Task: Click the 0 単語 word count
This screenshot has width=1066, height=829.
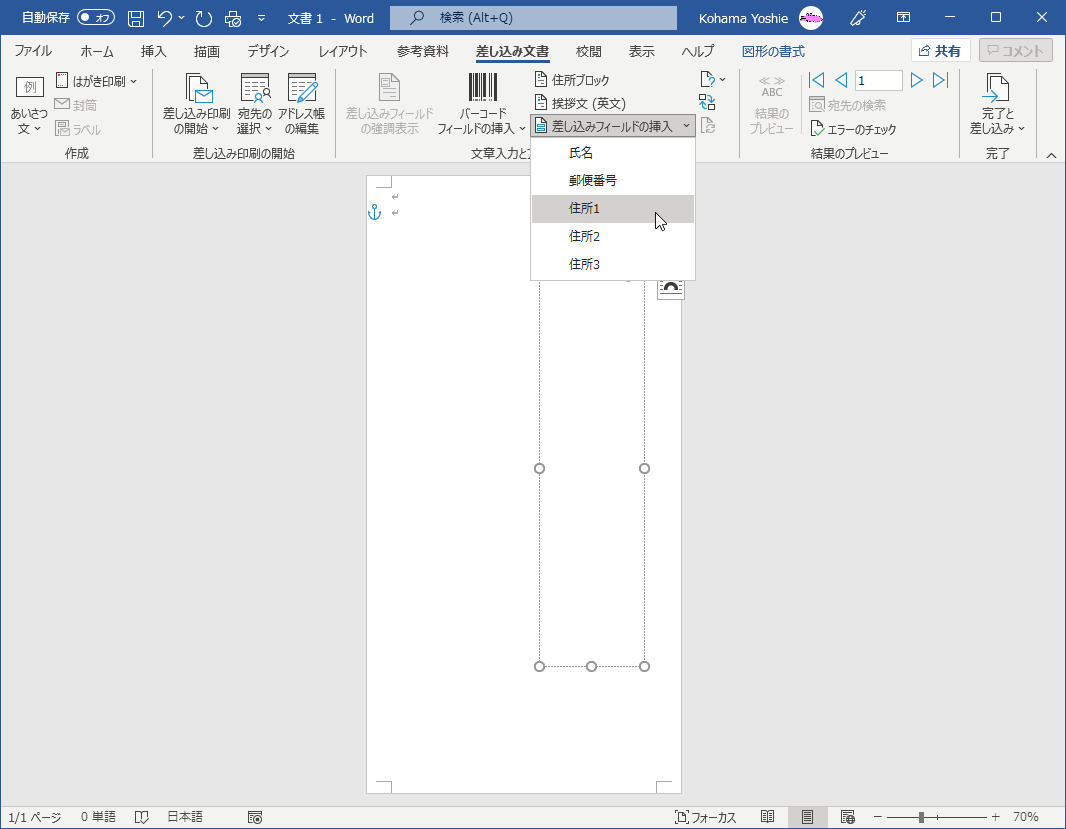Action: coord(98,817)
